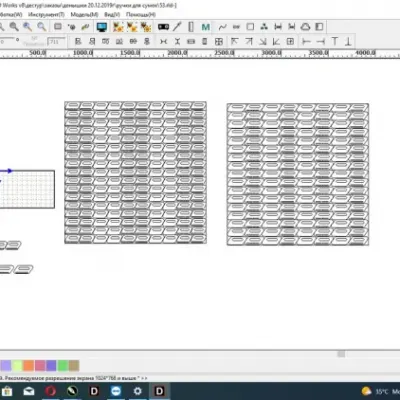Click the green letter M icon

click(x=206, y=27)
